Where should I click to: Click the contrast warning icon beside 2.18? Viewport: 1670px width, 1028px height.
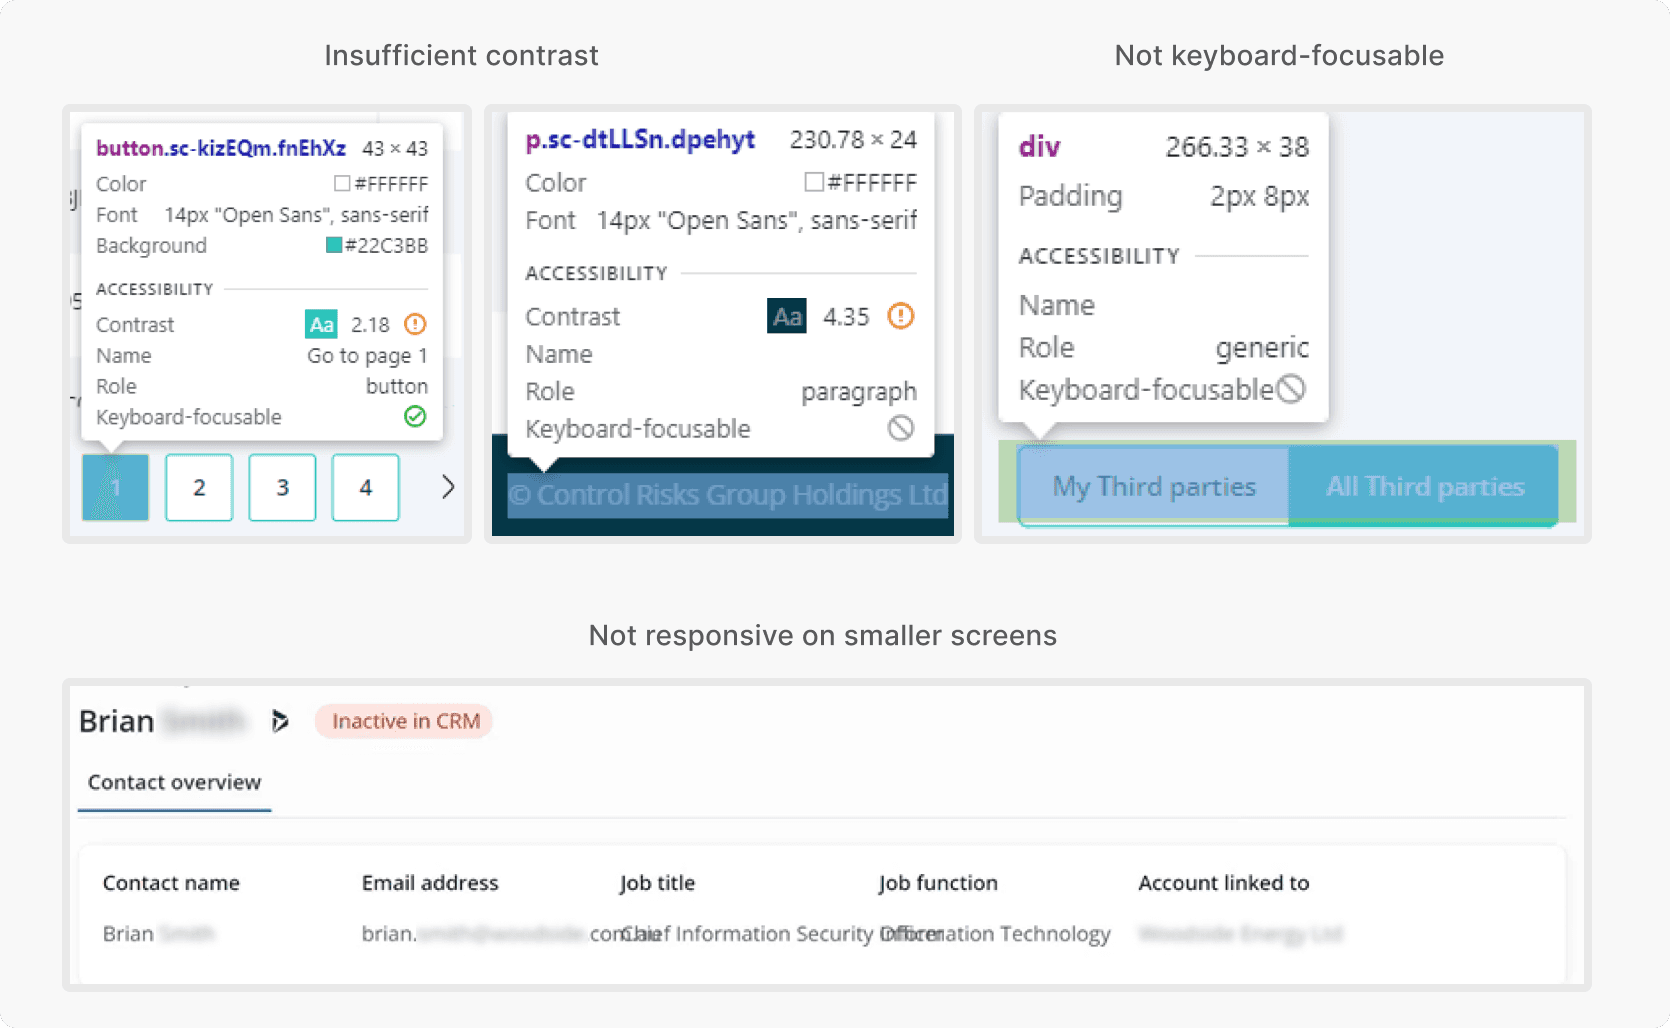[415, 324]
